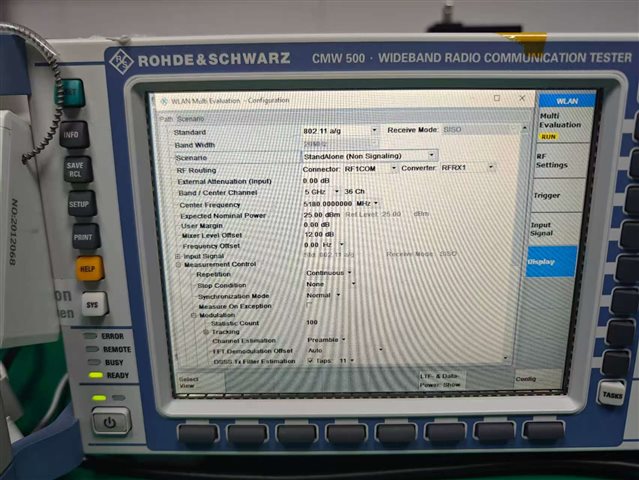Collapse the Modulation tree node
Viewport: 639px width, 480px height.
click(194, 315)
